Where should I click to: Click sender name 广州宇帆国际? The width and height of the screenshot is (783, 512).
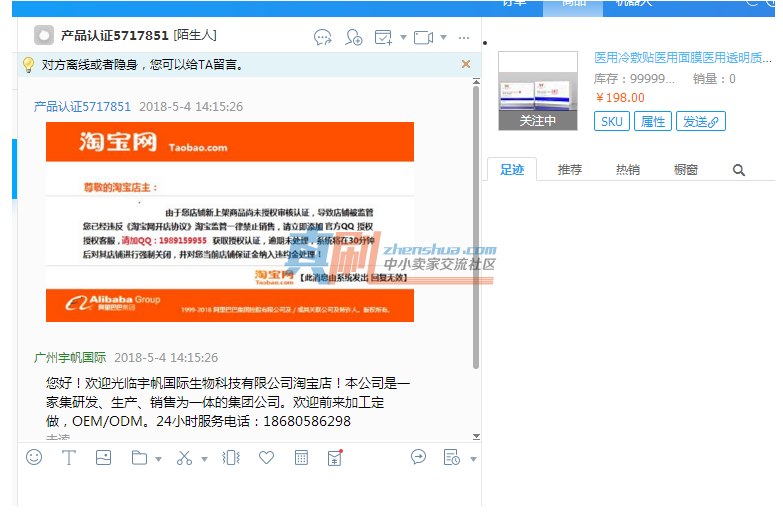point(70,358)
